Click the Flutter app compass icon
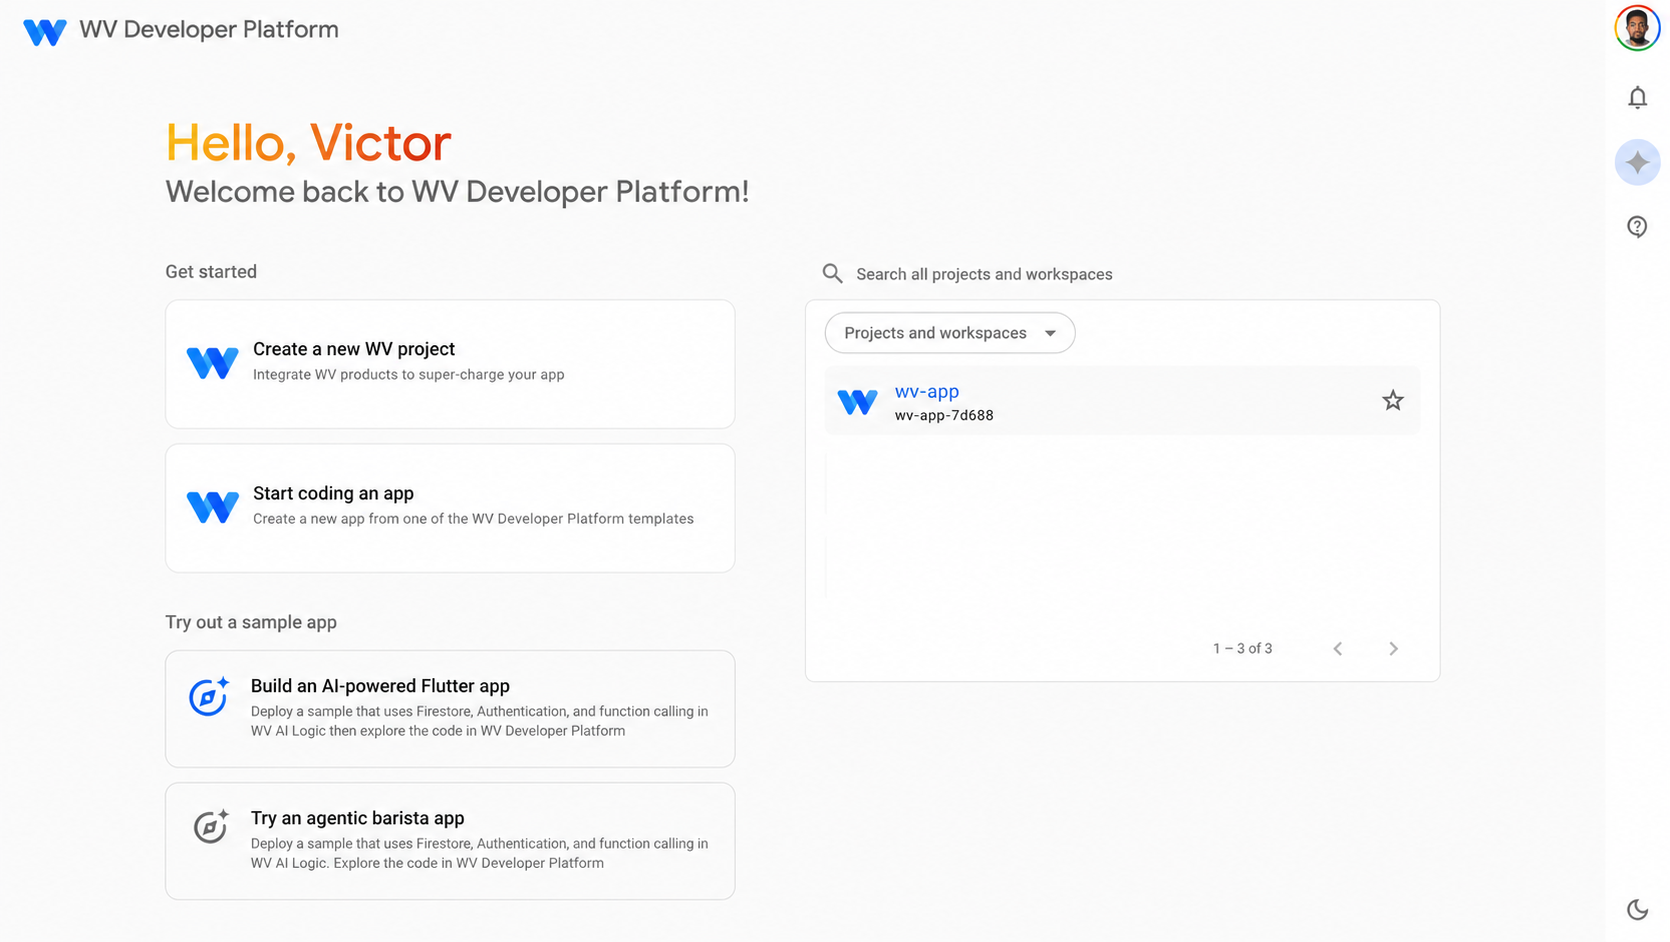This screenshot has width=1670, height=942. [209, 696]
